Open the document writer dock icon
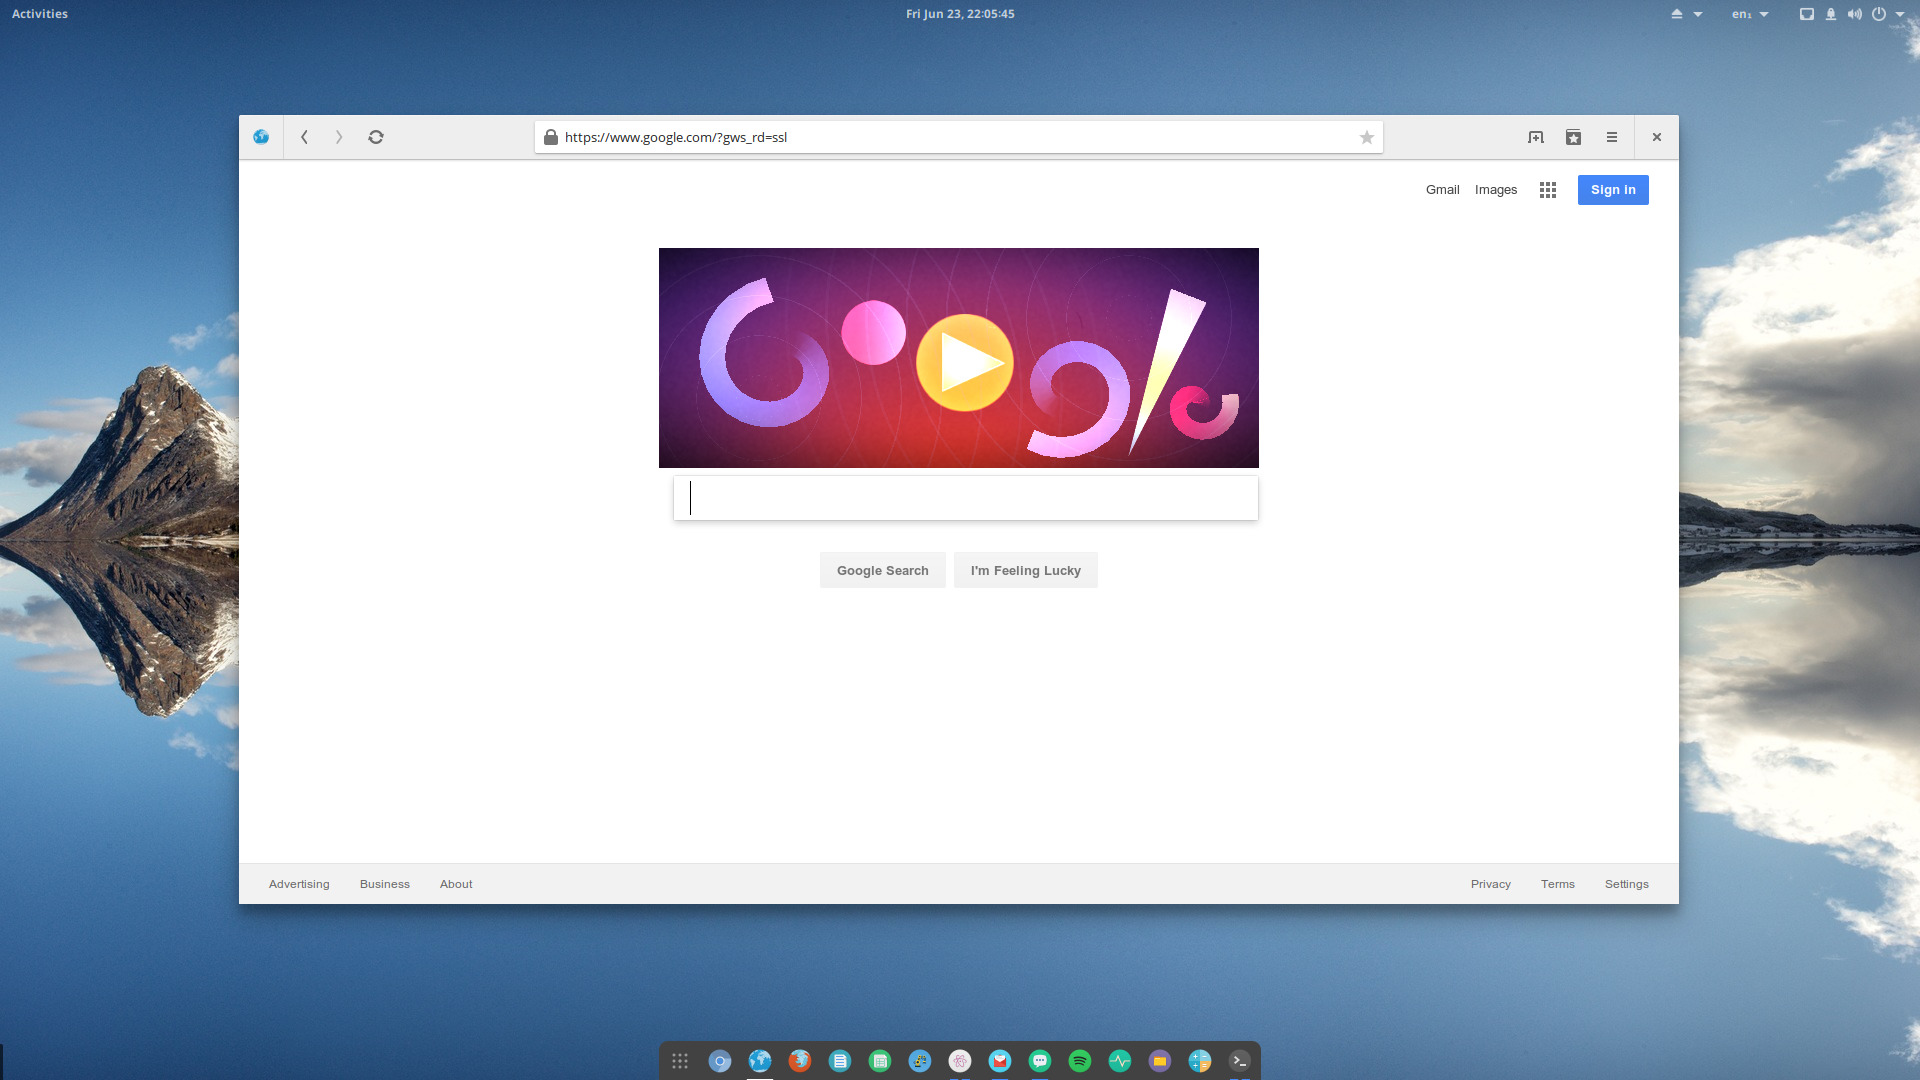1920x1080 pixels. (840, 1061)
